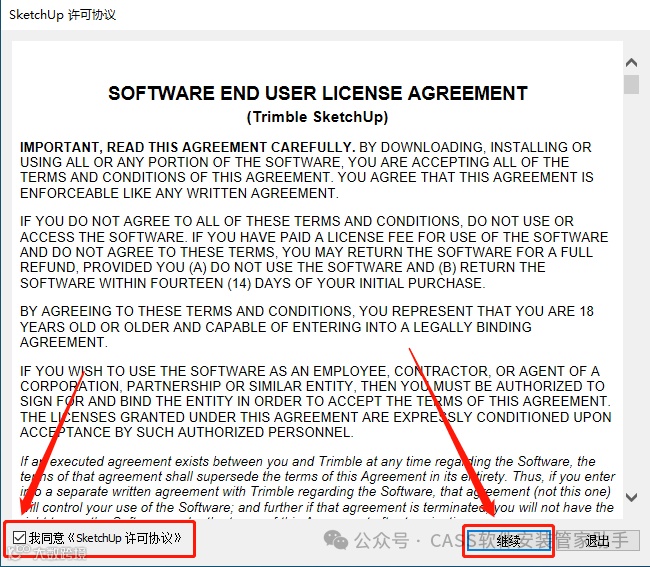Click the paragraph starting BY AGREEING TO THESE TERMS

pyautogui.click(x=307, y=327)
